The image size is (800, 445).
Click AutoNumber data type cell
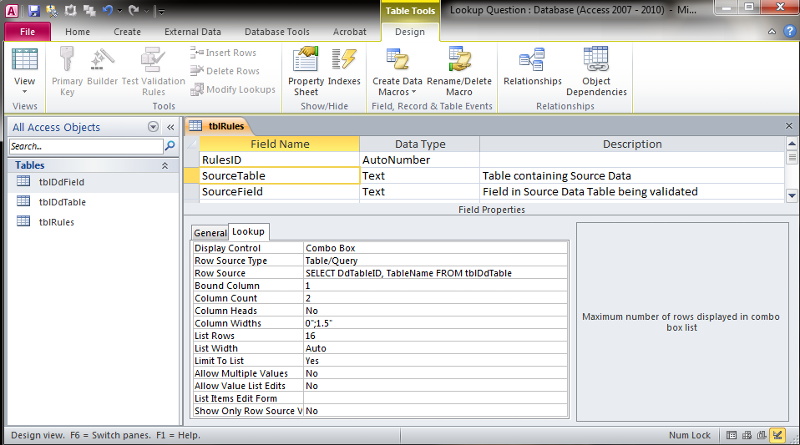pyautogui.click(x=419, y=160)
